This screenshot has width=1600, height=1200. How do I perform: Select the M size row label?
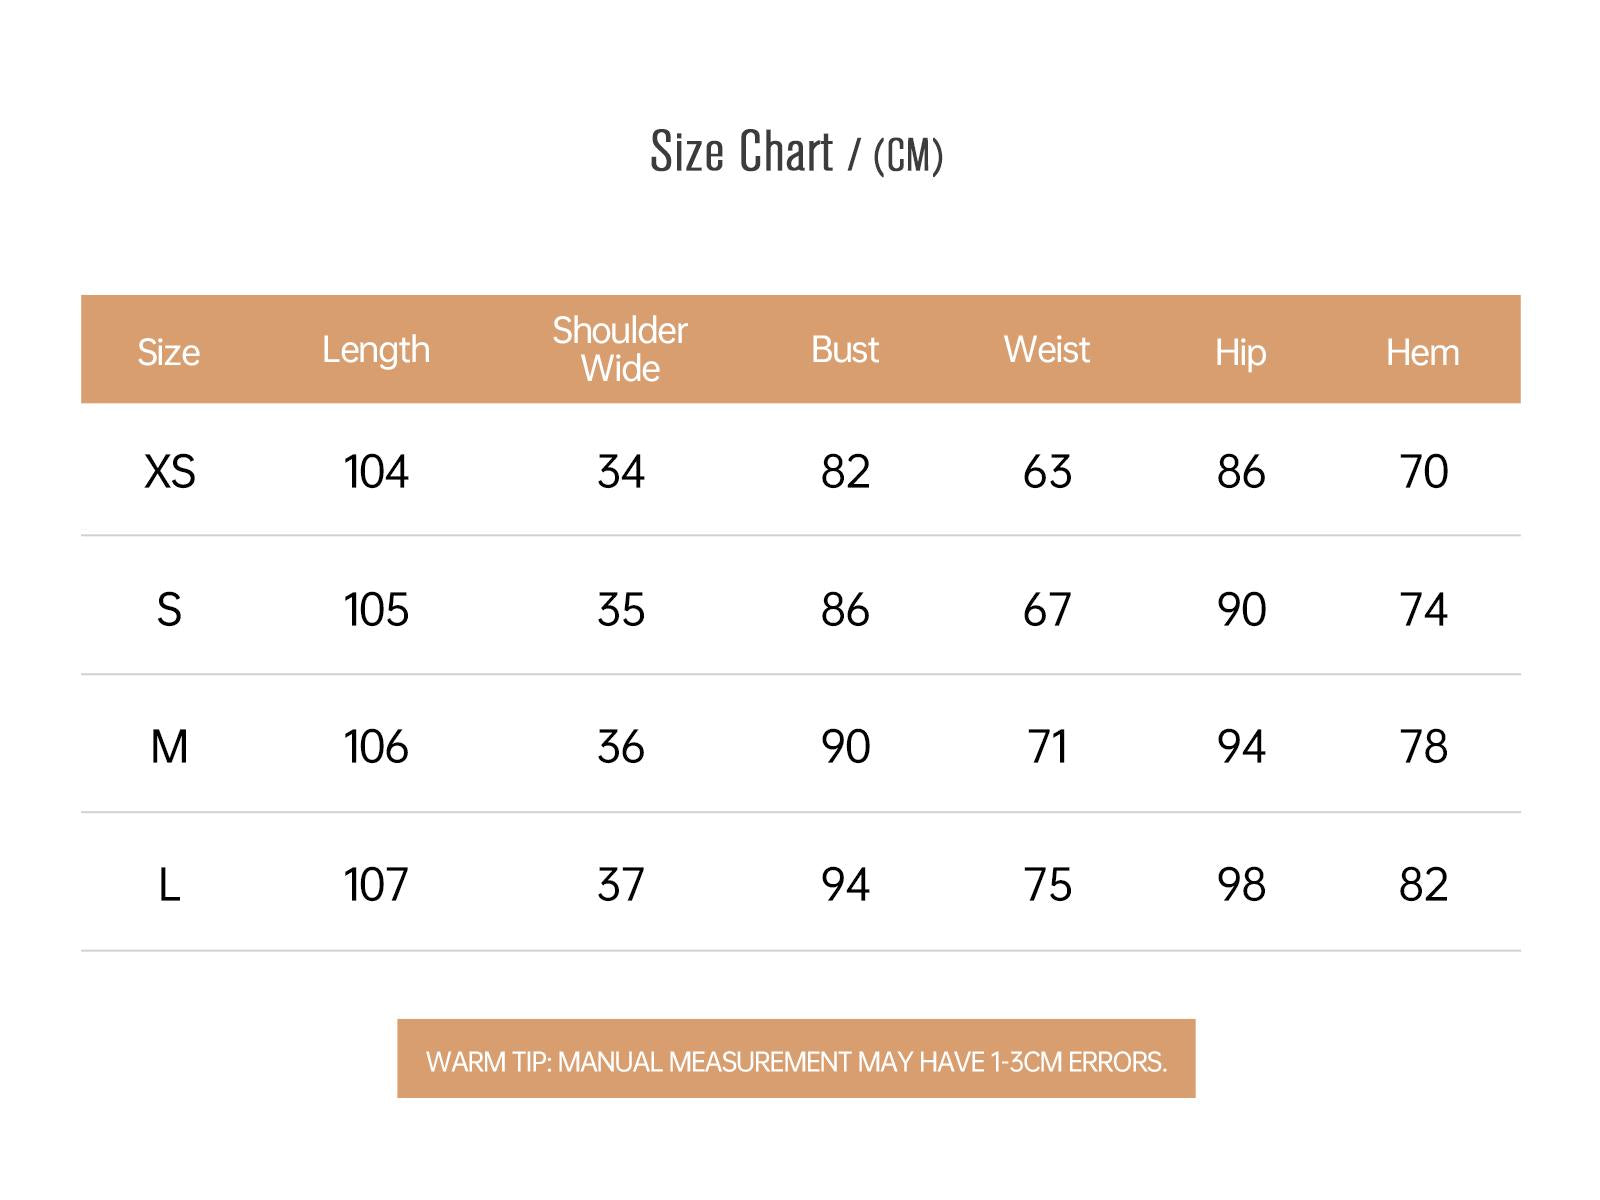coord(169,747)
